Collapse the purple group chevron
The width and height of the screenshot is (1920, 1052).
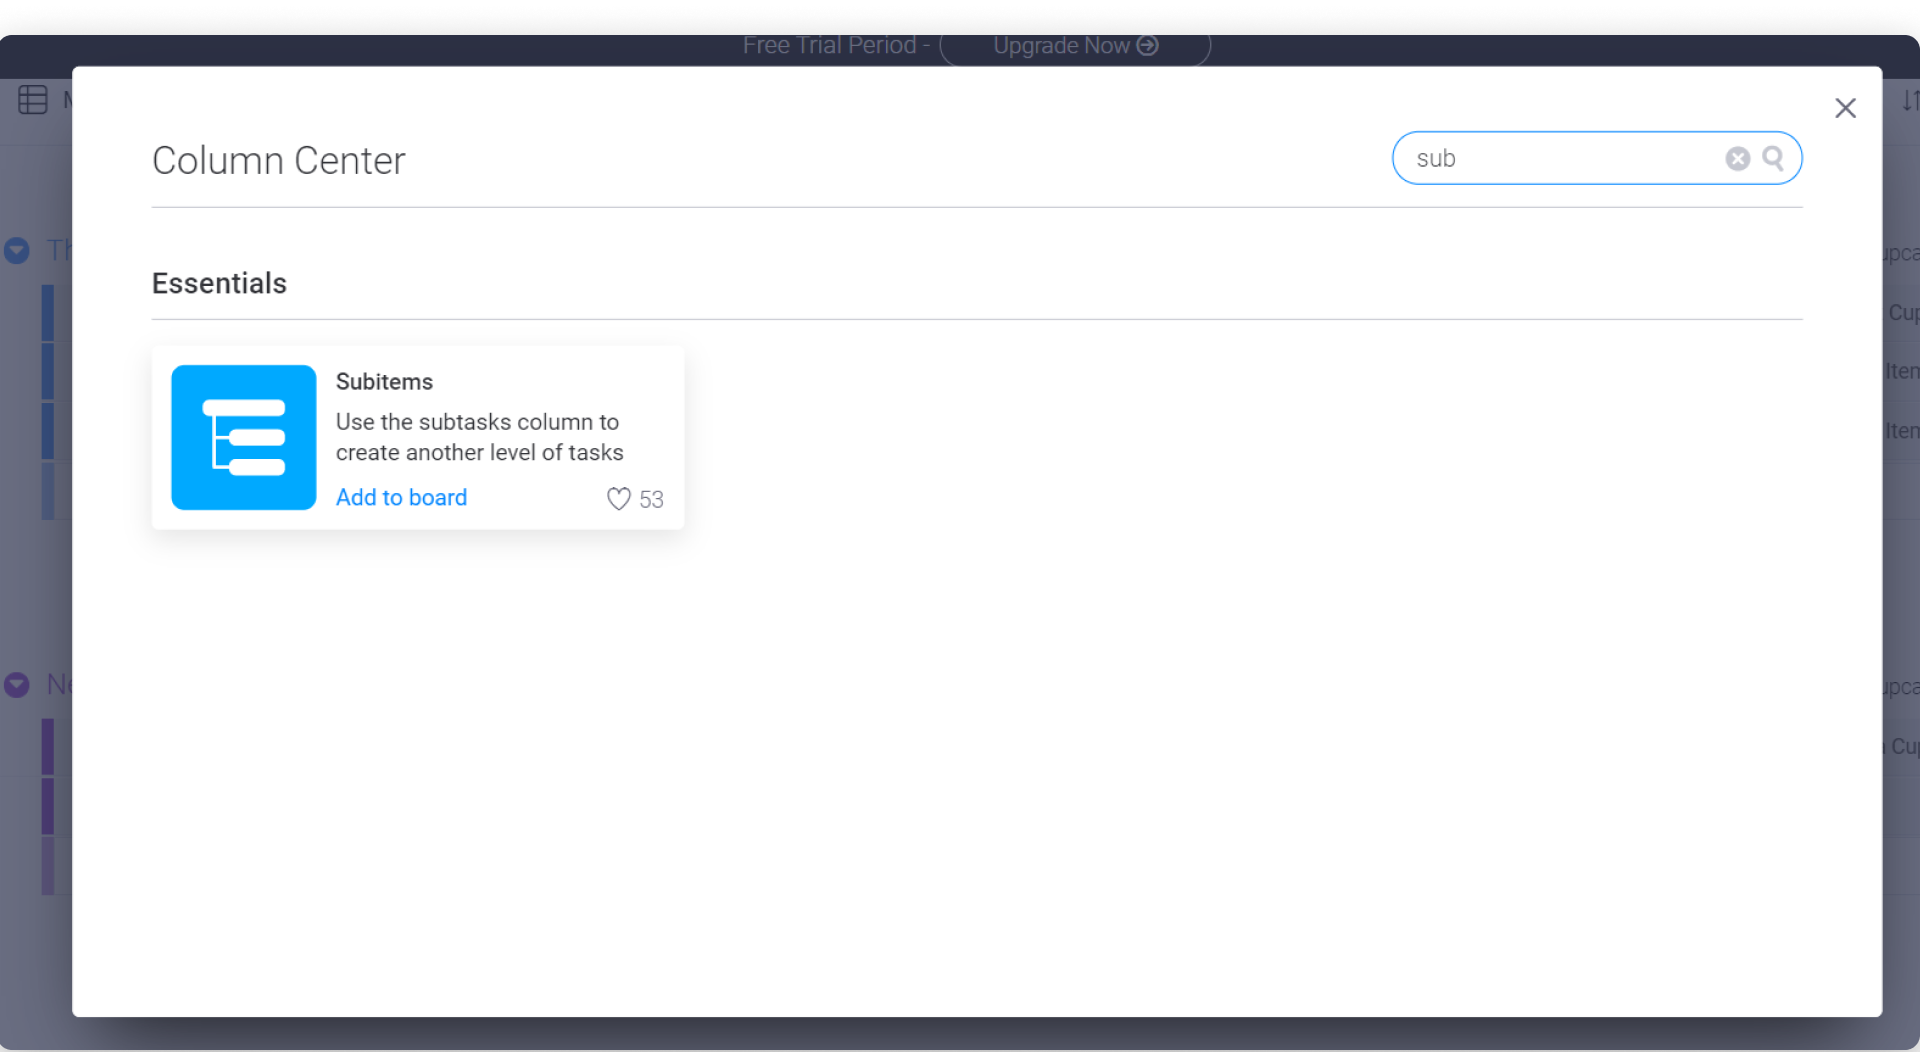(x=16, y=684)
